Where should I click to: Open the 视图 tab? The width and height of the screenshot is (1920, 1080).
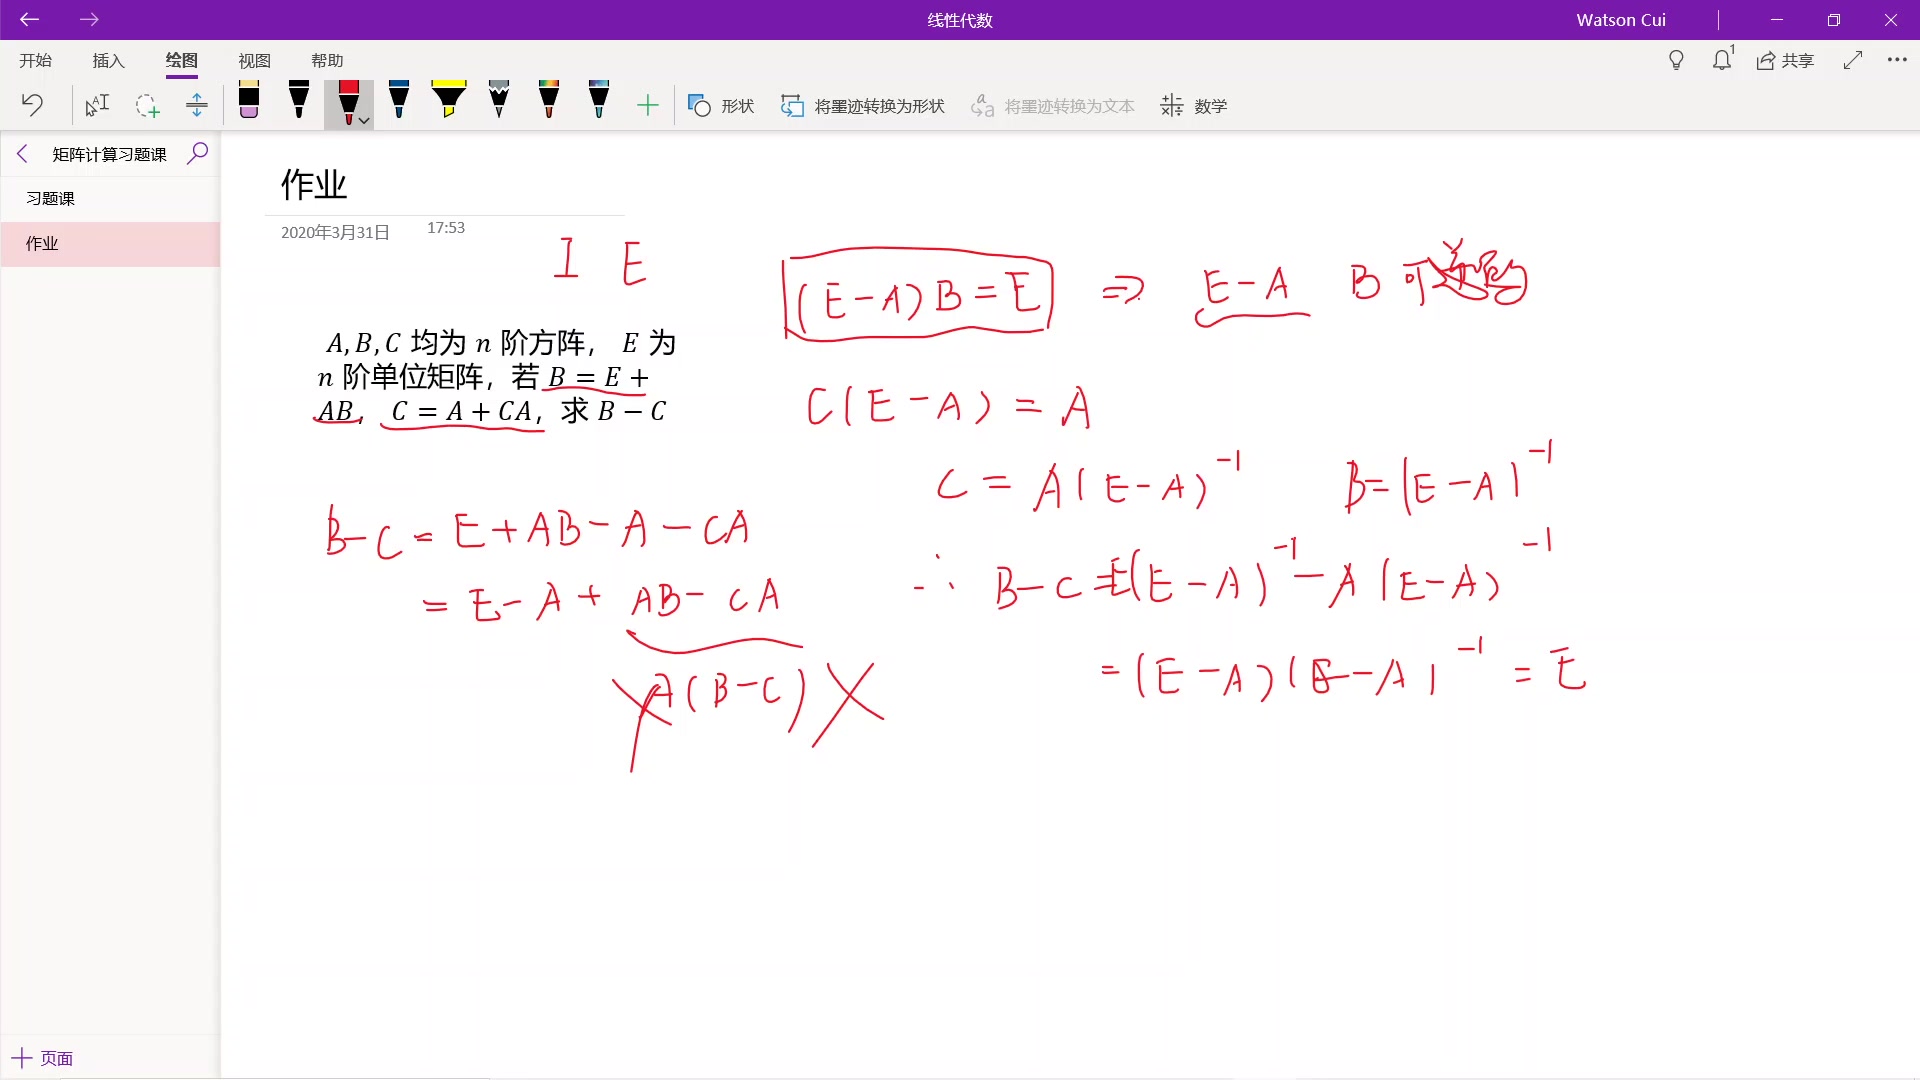click(x=254, y=61)
